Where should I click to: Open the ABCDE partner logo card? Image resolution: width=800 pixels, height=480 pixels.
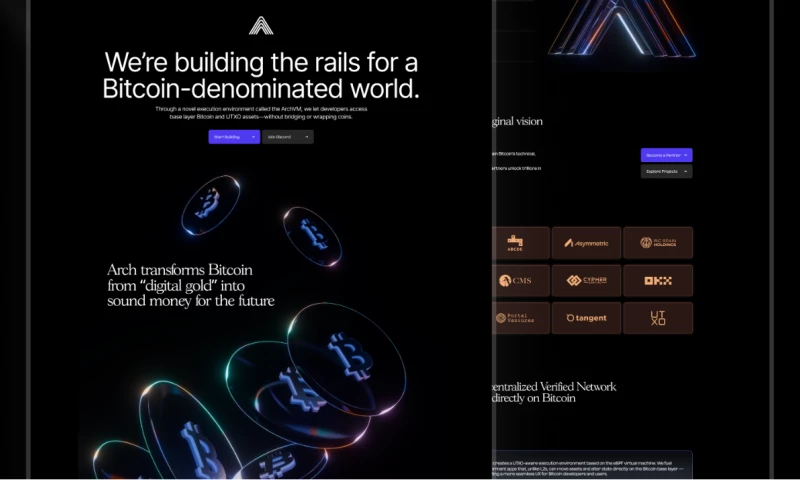[x=521, y=243]
